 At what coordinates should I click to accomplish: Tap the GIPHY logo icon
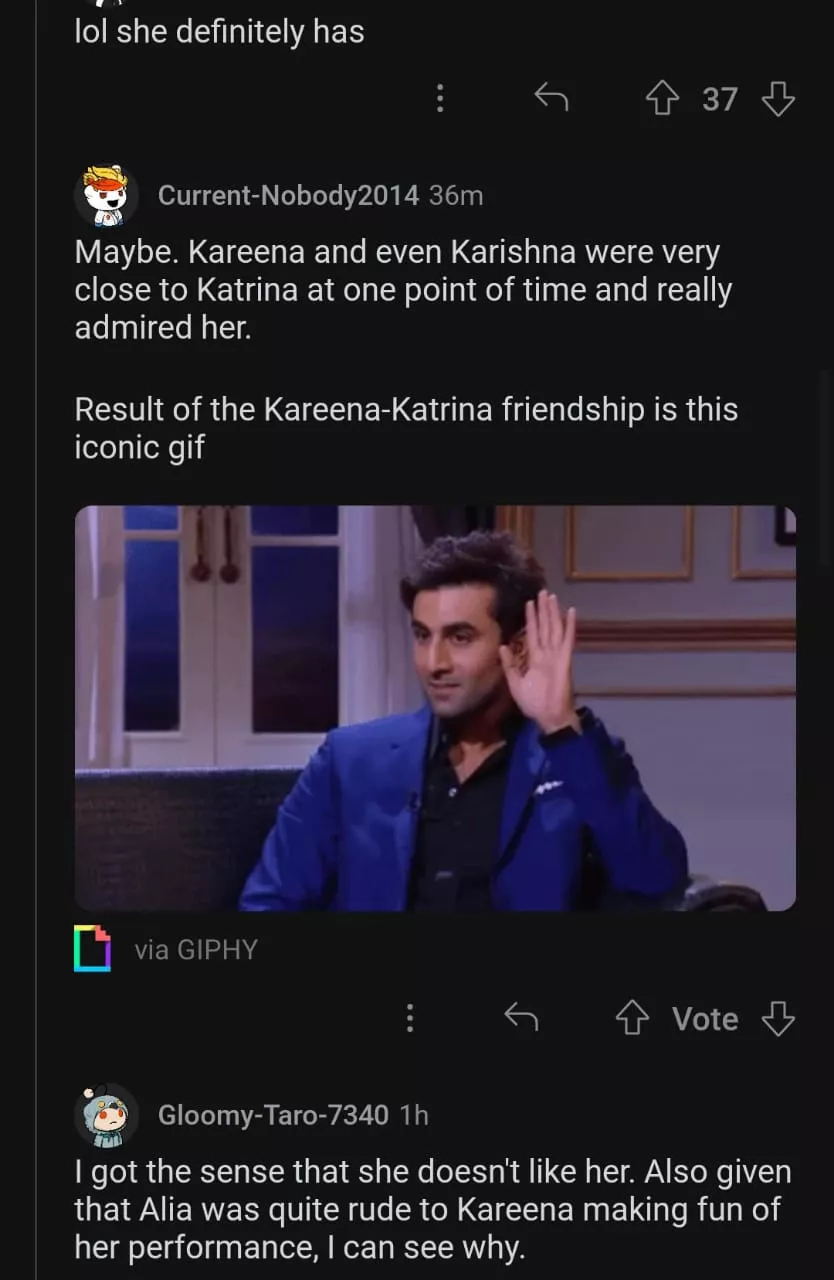pyautogui.click(x=92, y=948)
